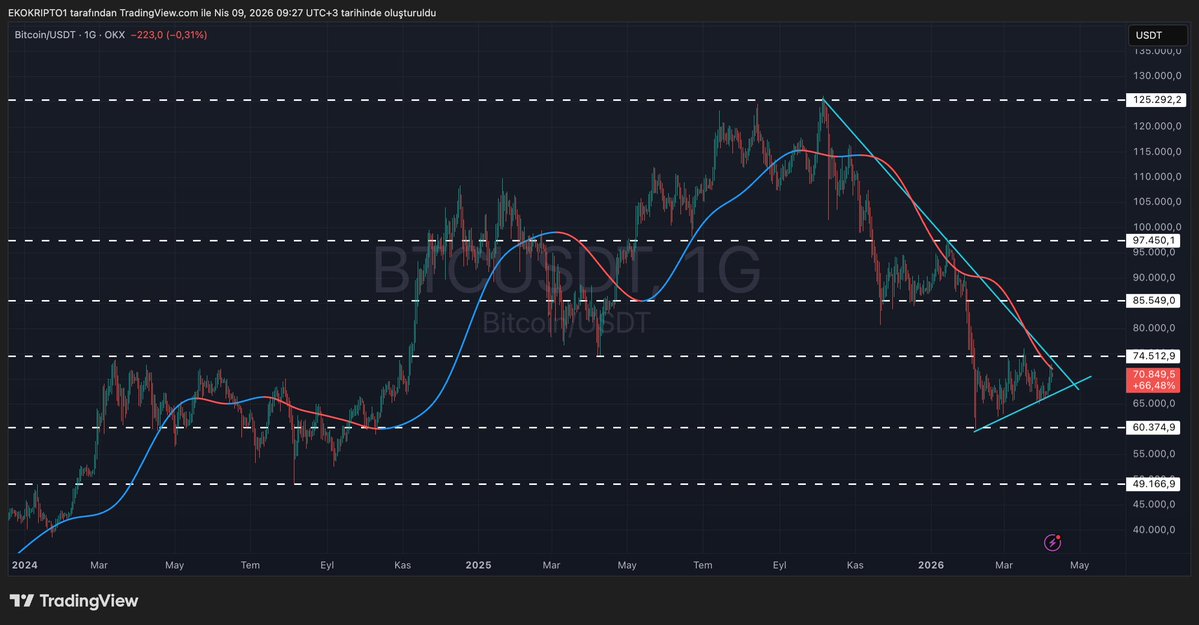Click the TradingView logo at bottom left

[x=74, y=601]
